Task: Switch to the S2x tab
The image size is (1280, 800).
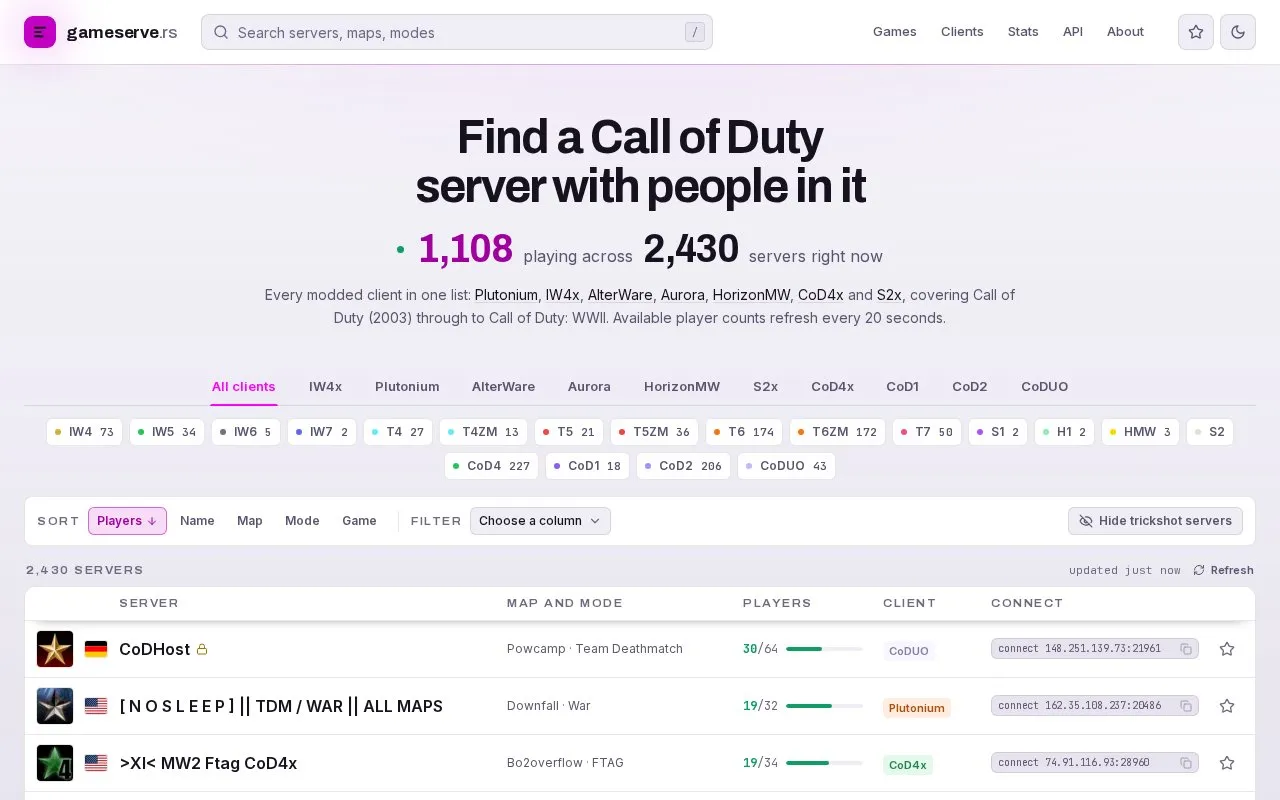Action: tap(765, 386)
